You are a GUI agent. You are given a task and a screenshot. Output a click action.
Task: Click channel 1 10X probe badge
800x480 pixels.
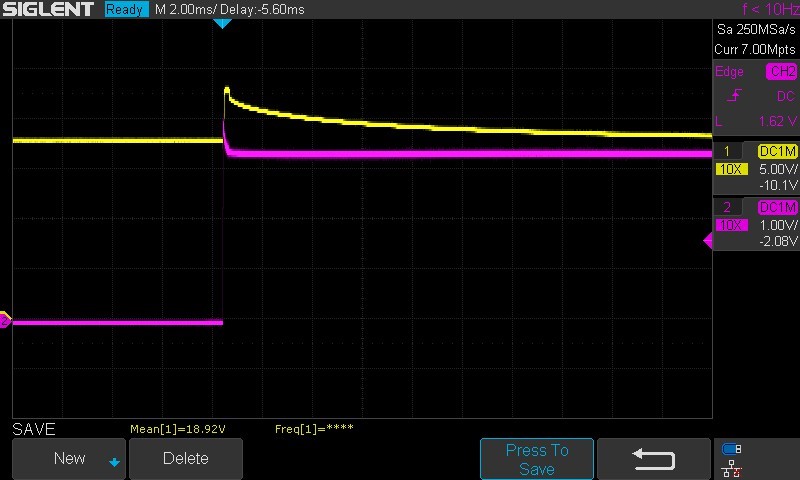732,169
